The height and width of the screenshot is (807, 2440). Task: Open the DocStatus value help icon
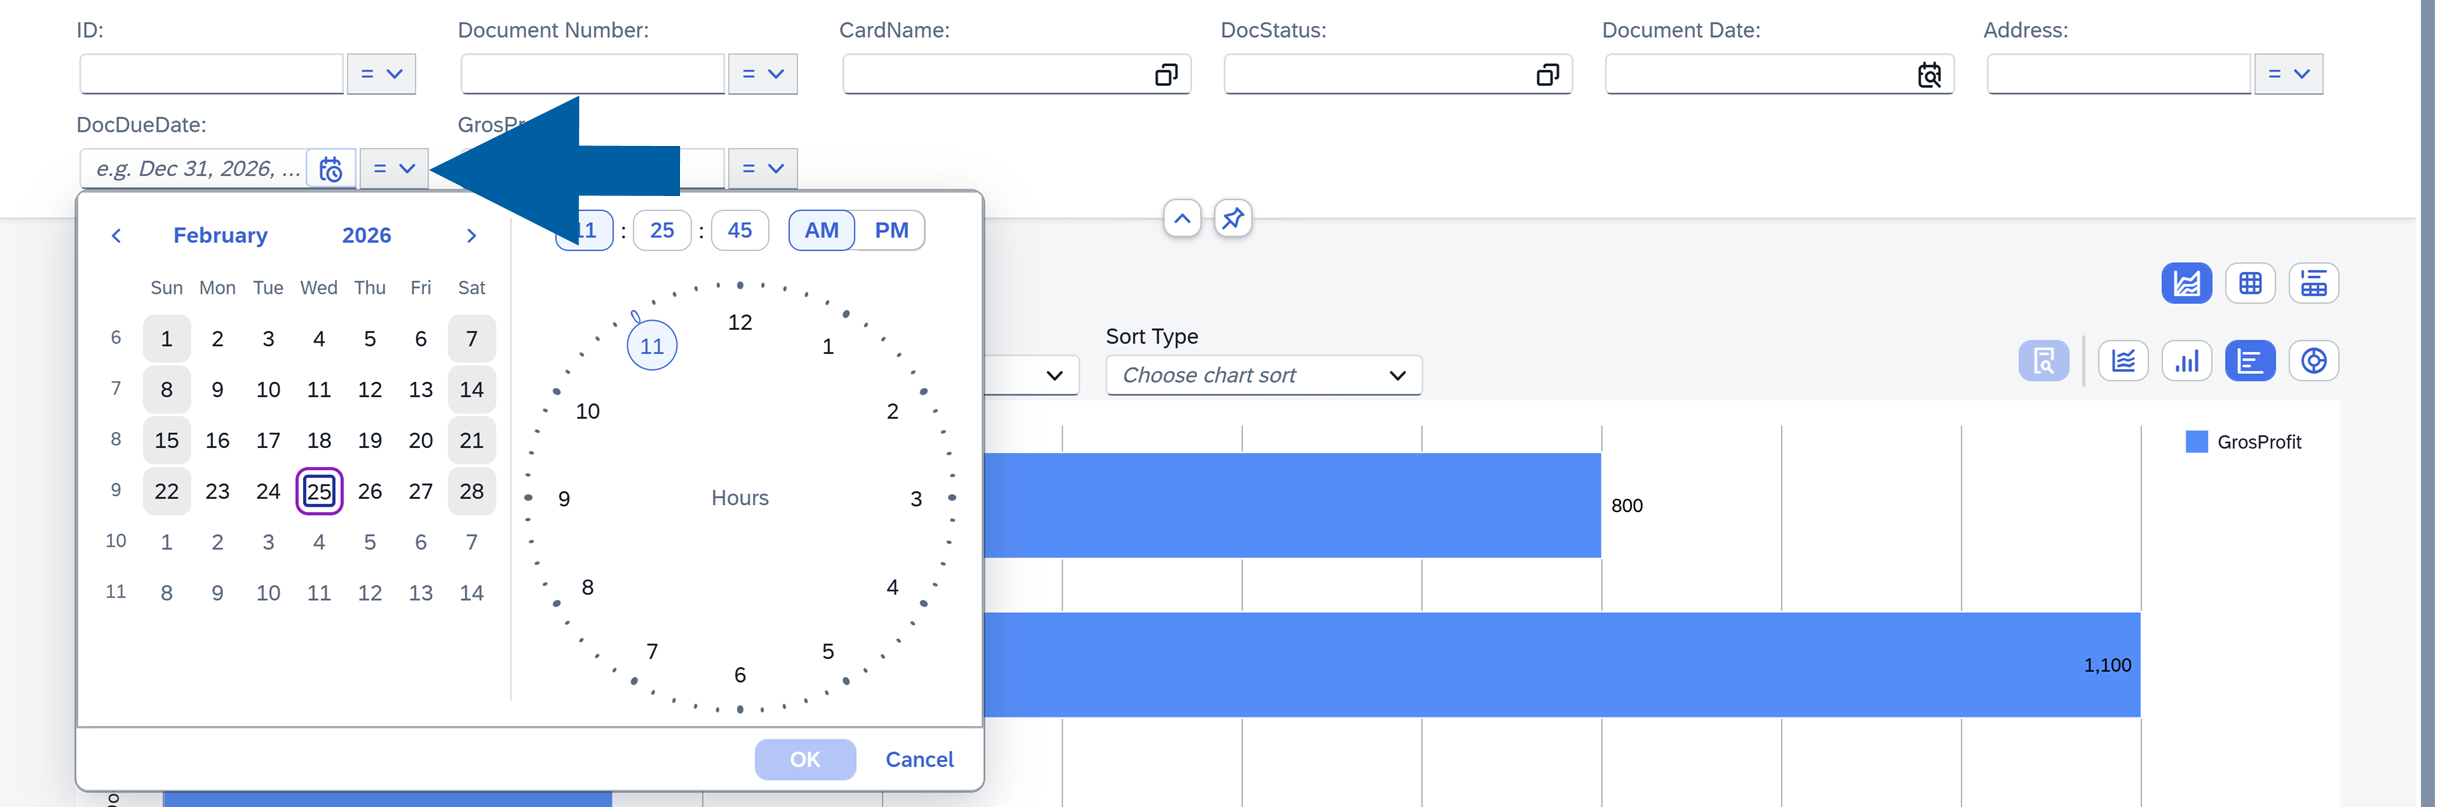coord(1547,75)
